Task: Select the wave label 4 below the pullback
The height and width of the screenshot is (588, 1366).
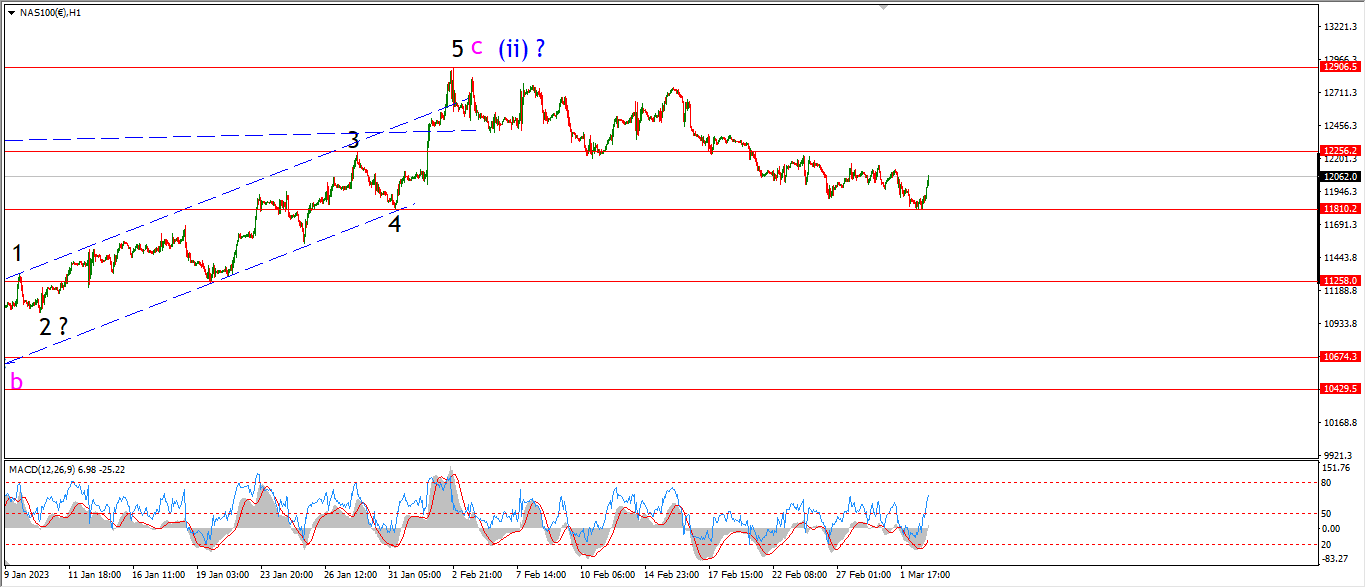Action: (395, 224)
